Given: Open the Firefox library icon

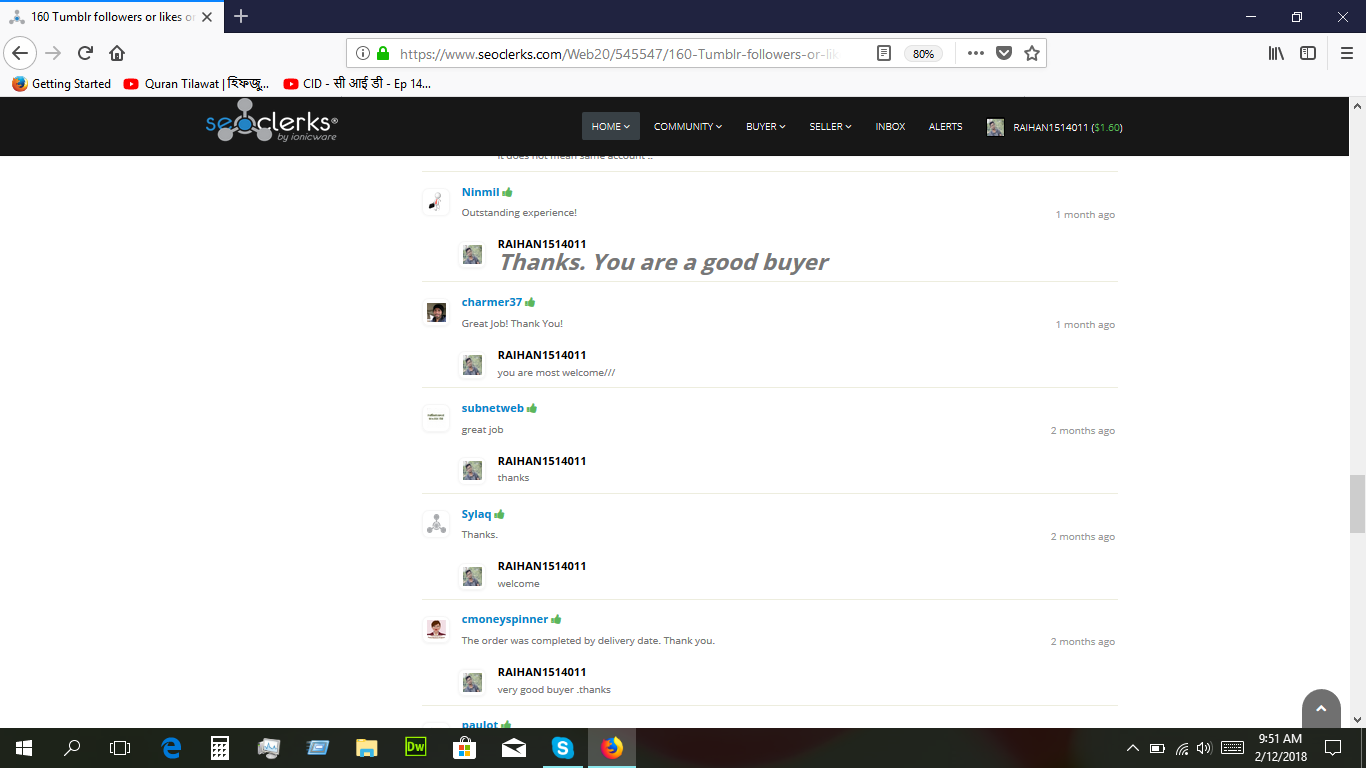Looking at the screenshot, I should (x=1276, y=53).
